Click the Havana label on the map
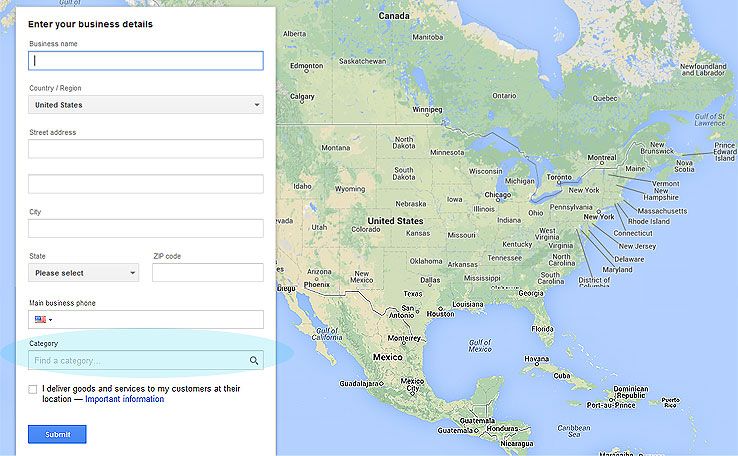The image size is (738, 456). click(536, 358)
